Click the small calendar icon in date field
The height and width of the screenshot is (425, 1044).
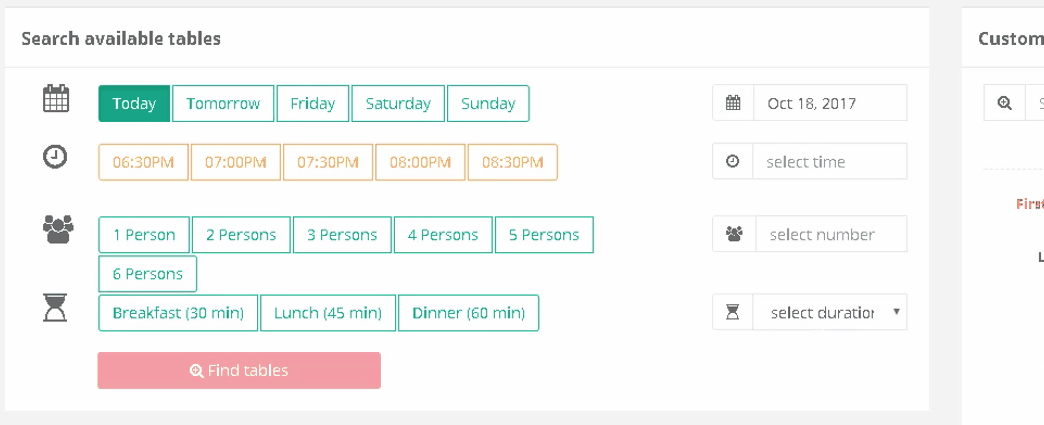point(733,103)
